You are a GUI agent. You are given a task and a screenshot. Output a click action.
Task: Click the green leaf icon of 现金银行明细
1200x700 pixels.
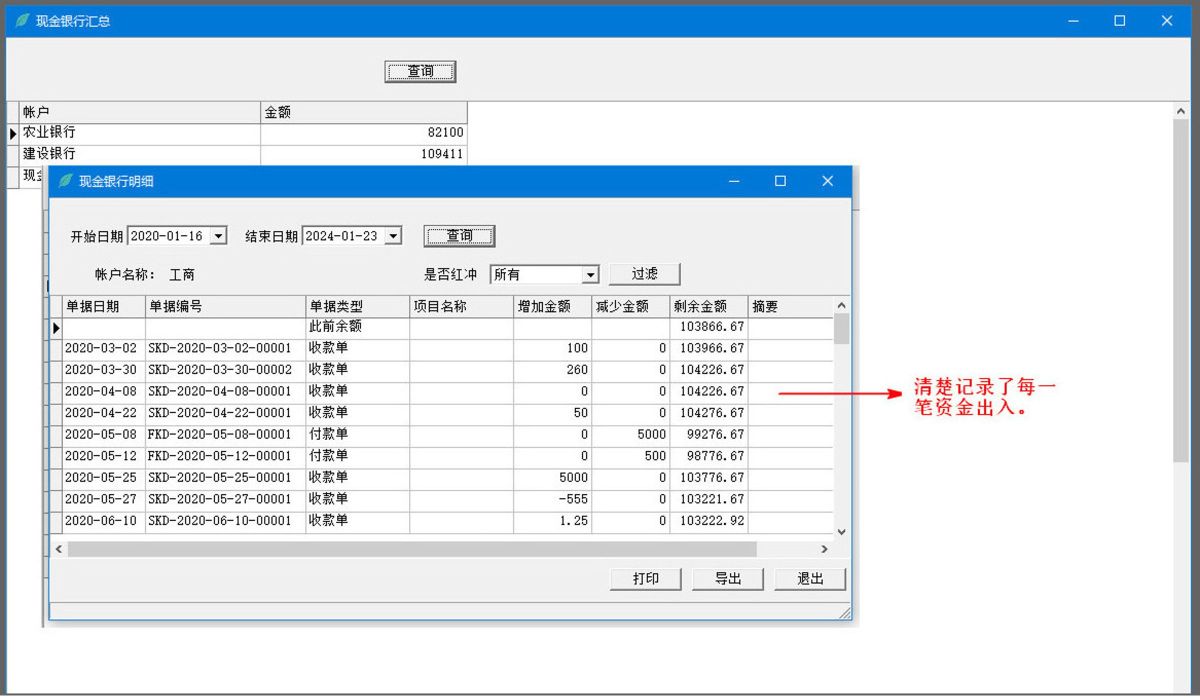coord(66,181)
